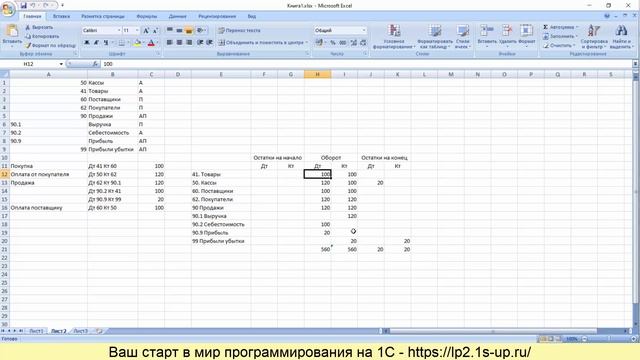Open the Формат cells menu
The height and width of the screenshot is (360, 640).
coord(527,36)
